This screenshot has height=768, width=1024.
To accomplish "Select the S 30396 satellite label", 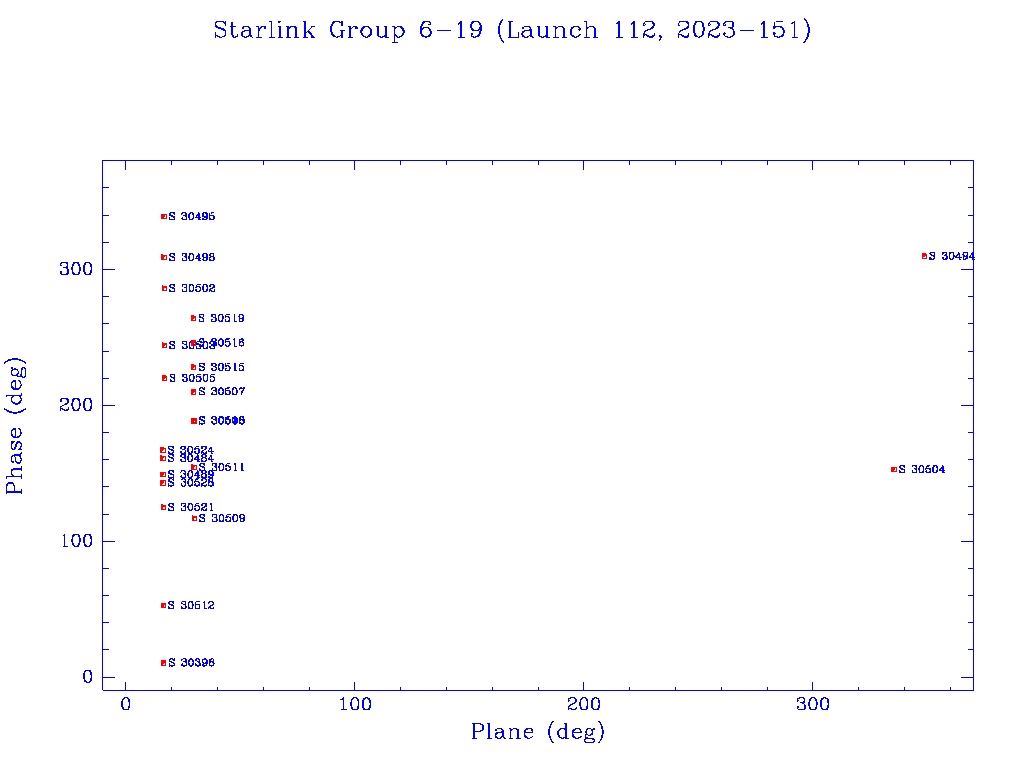I will coord(191,663).
